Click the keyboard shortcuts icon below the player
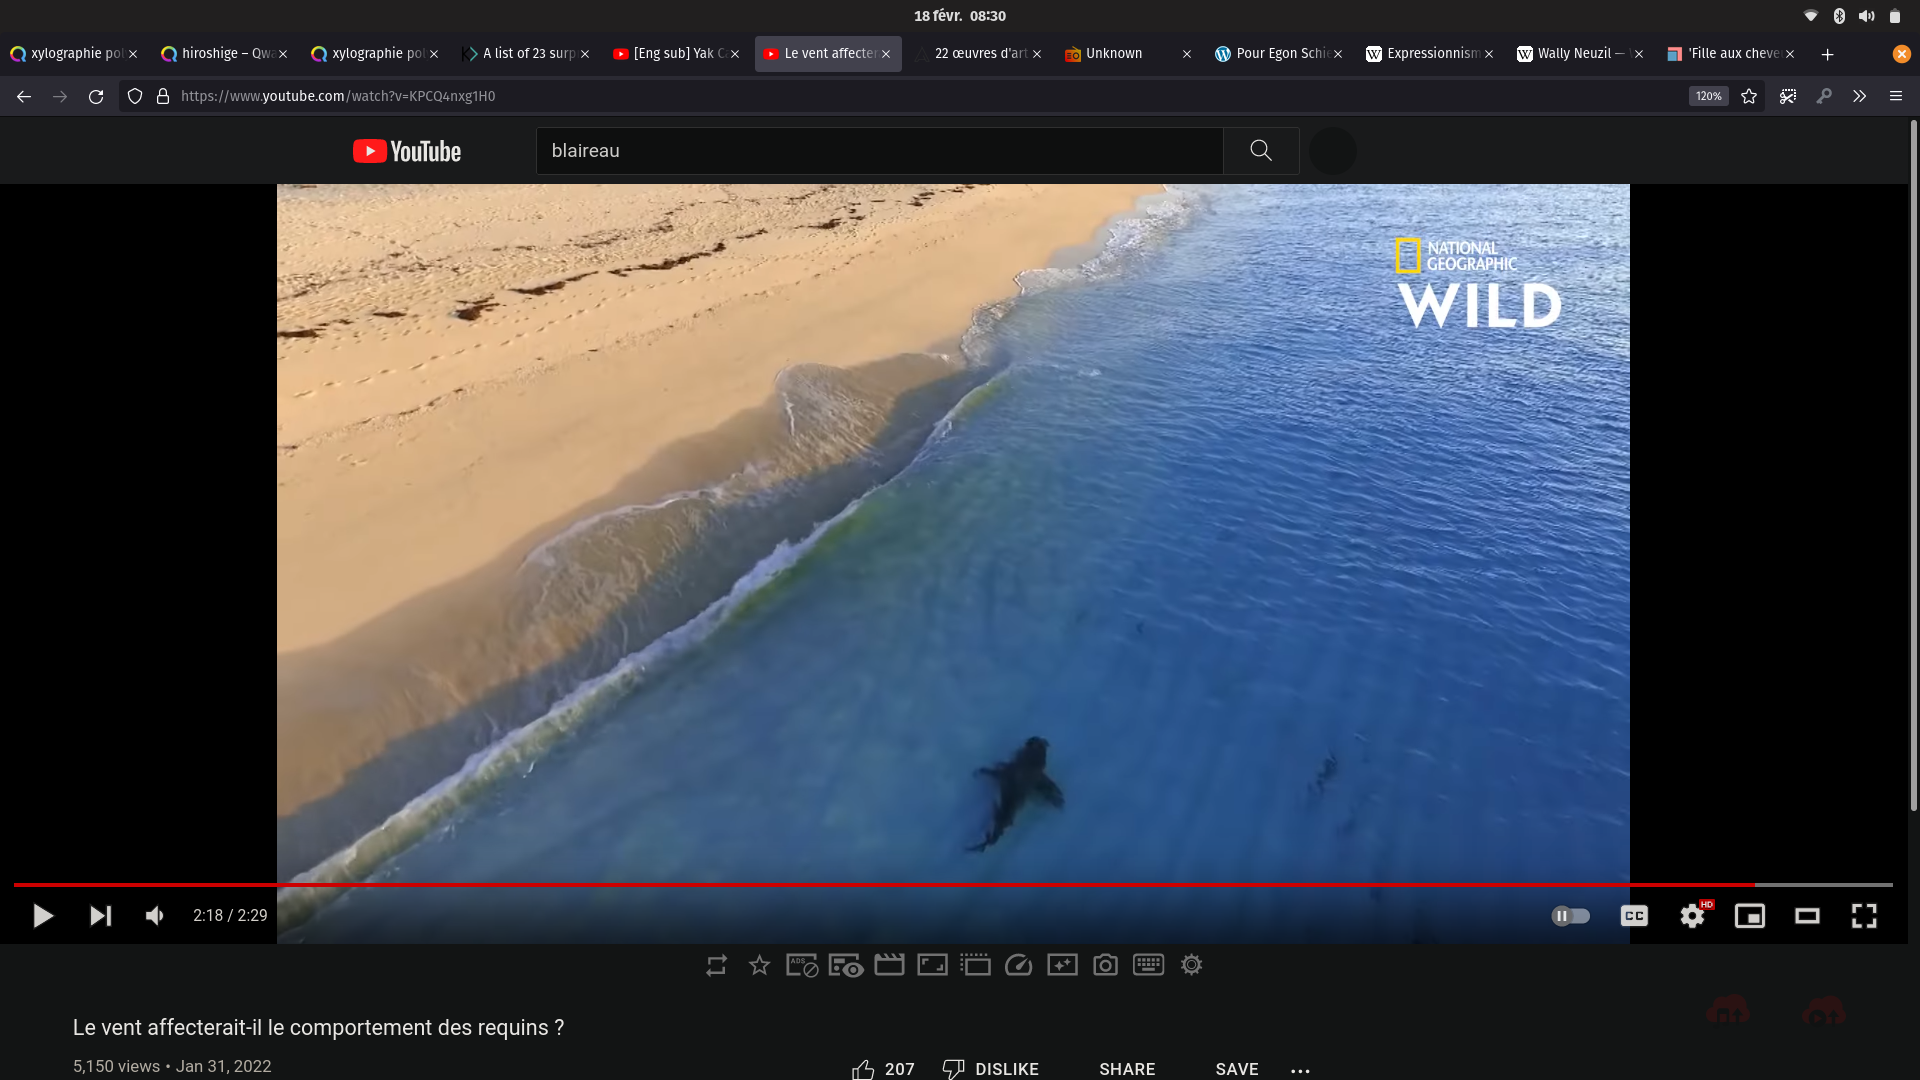This screenshot has width=1920, height=1080. (1148, 965)
